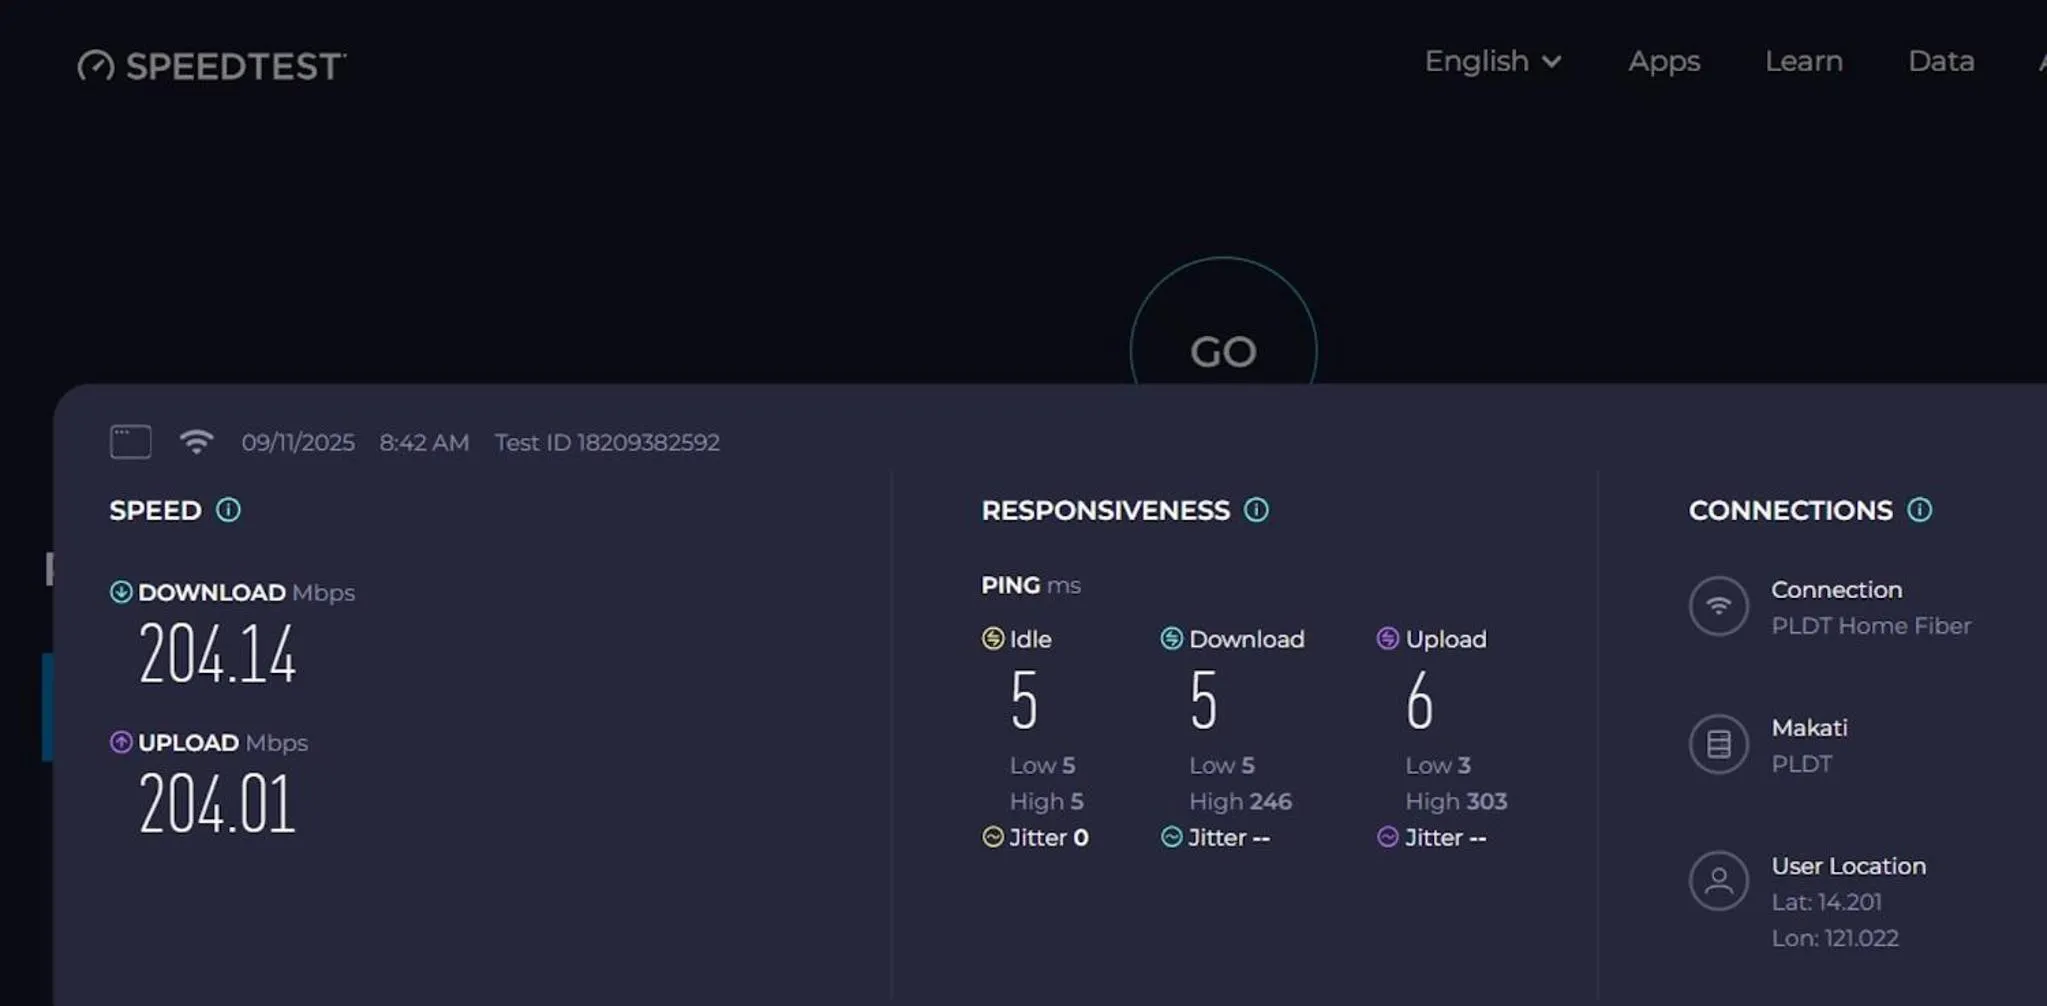Viewport: 2047px width, 1006px height.
Task: Click the Connections info icon
Action: click(1921, 510)
